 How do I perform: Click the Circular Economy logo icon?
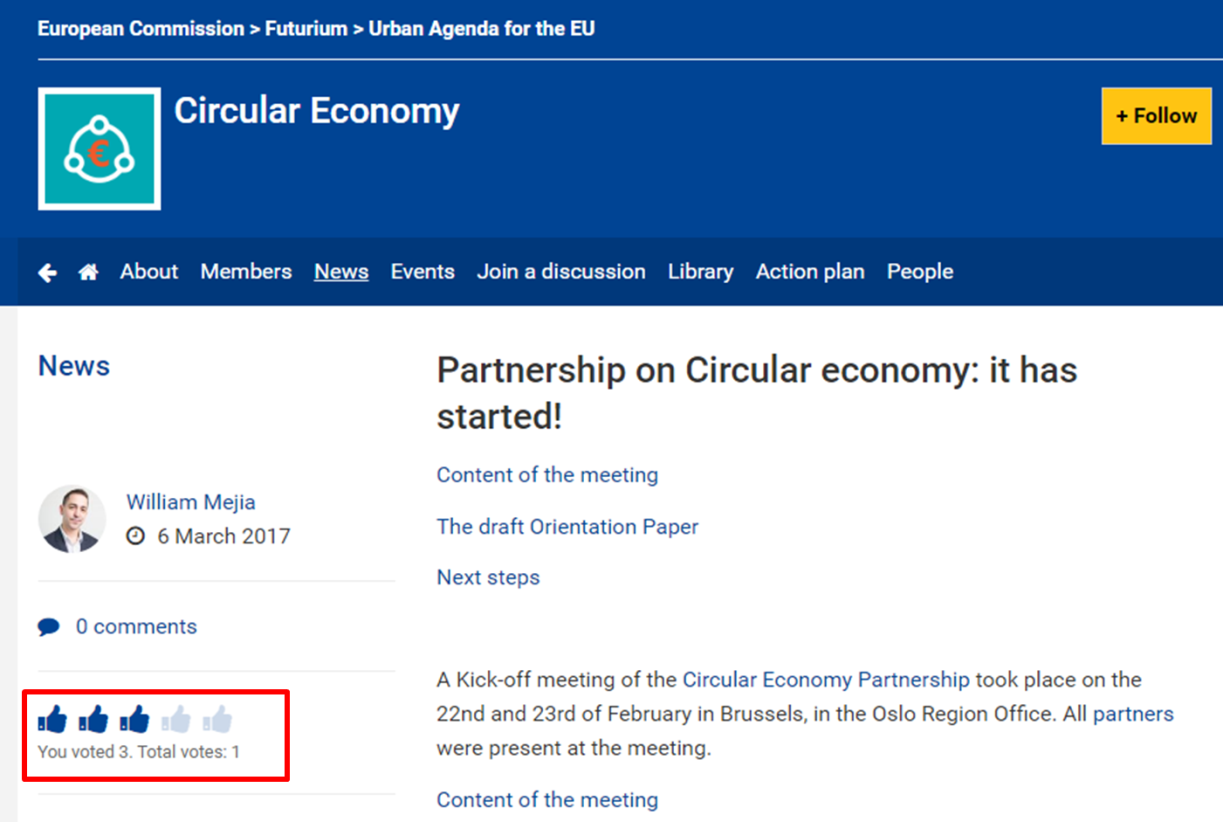(x=99, y=148)
